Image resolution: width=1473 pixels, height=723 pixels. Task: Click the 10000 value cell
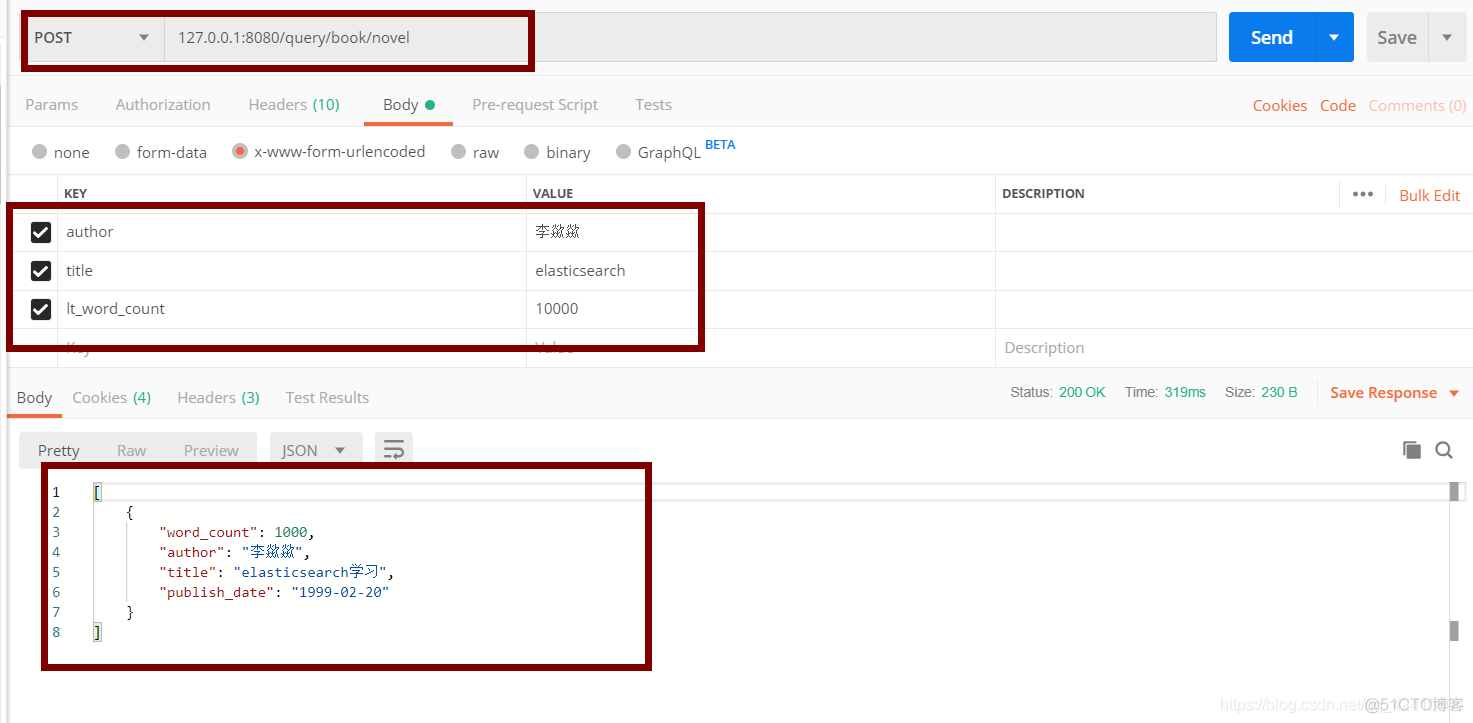[760, 309]
